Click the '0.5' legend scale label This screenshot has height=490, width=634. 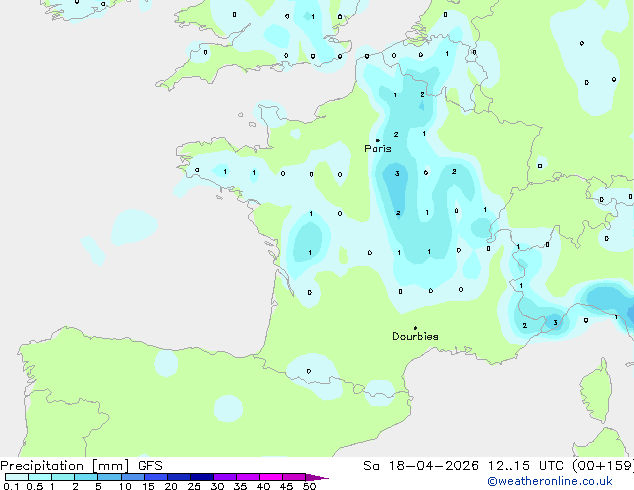pos(34,486)
